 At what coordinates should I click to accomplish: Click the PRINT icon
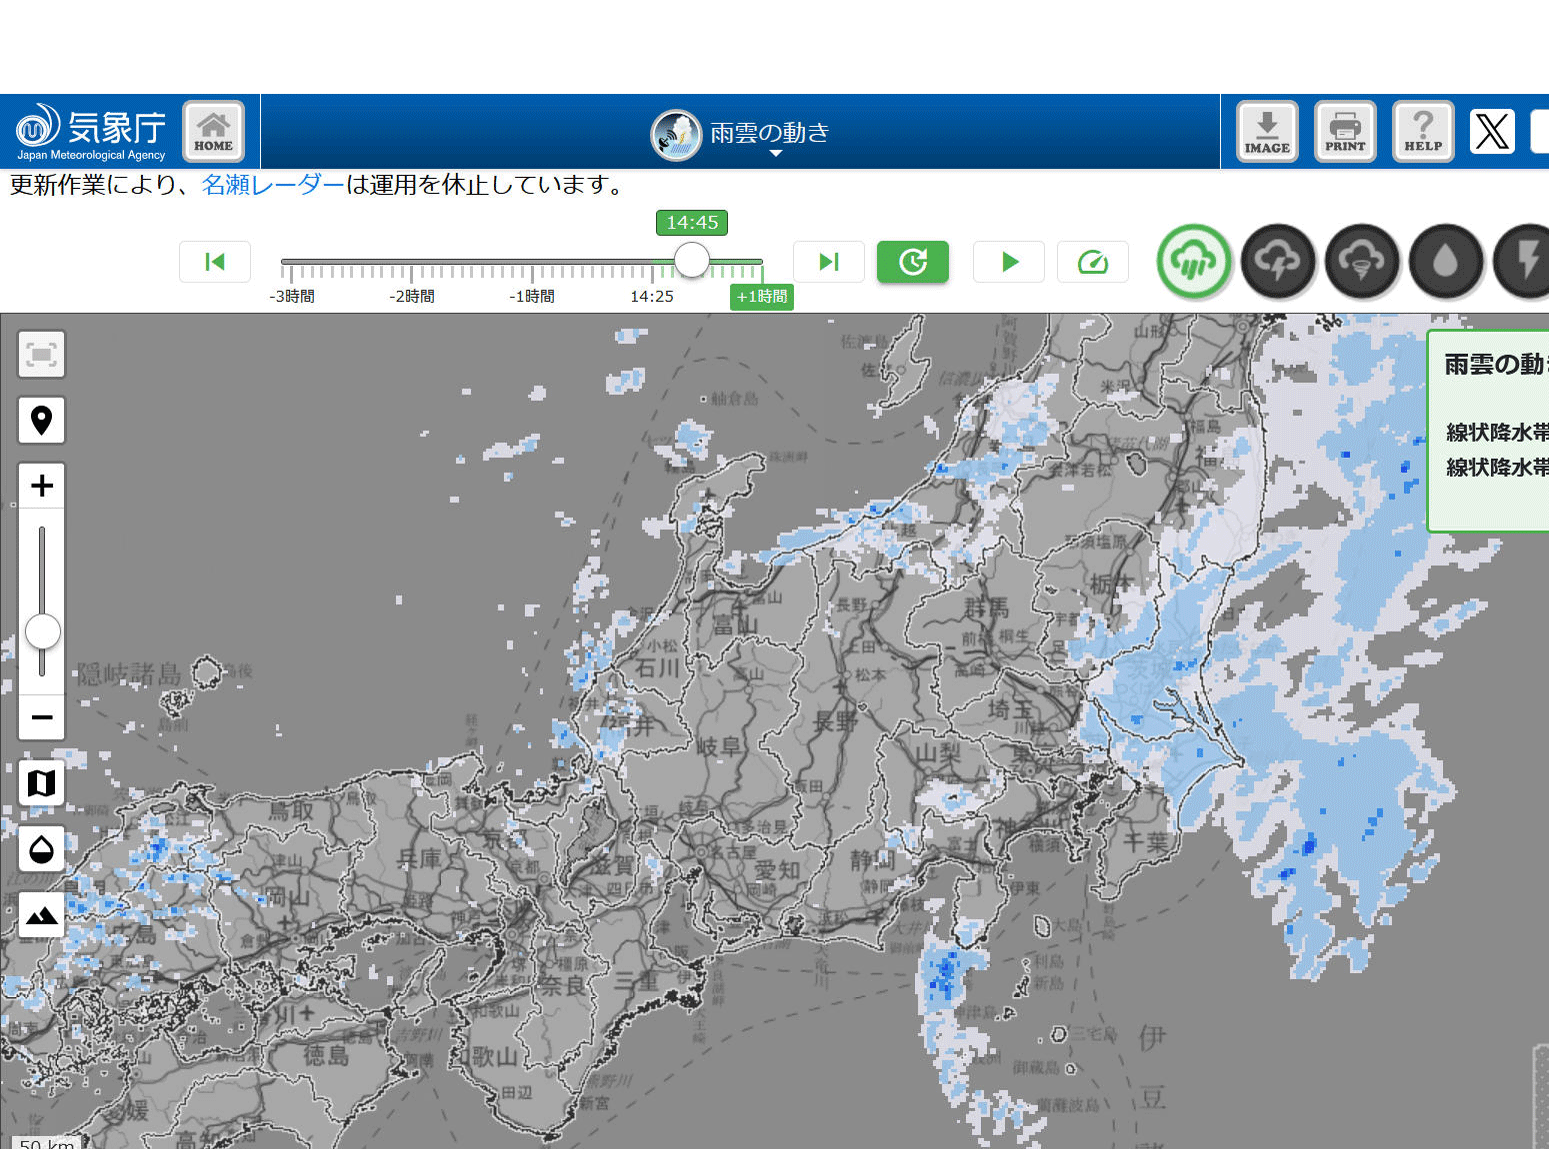(1345, 131)
